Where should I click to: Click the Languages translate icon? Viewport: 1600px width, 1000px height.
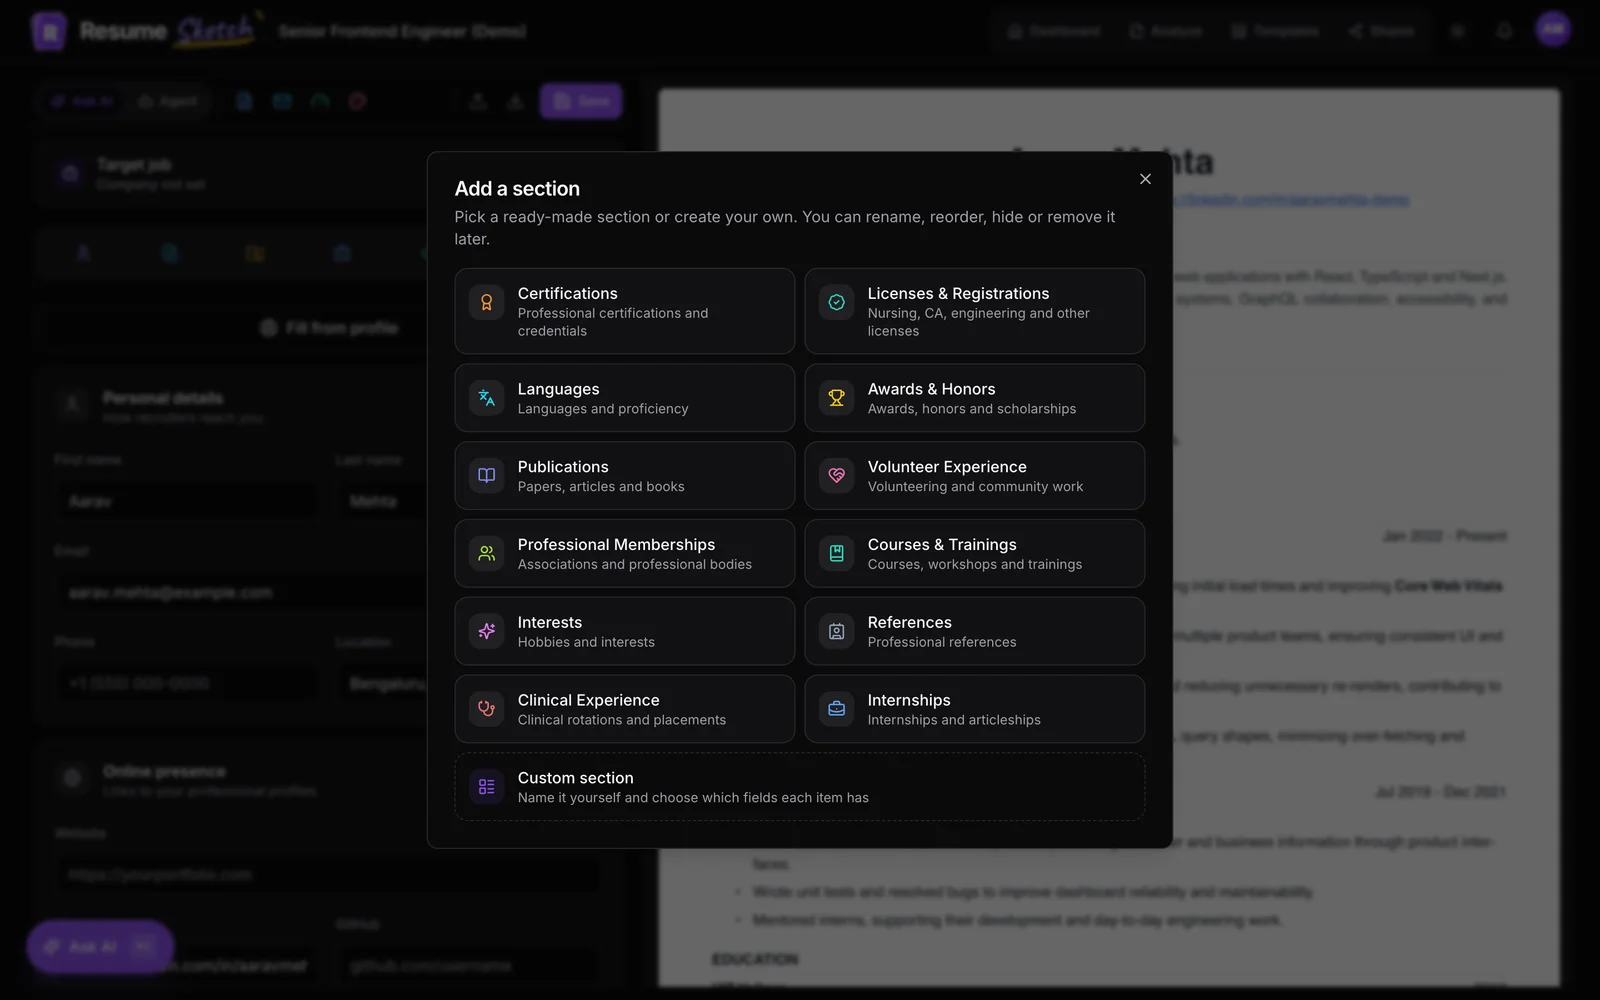(487, 398)
